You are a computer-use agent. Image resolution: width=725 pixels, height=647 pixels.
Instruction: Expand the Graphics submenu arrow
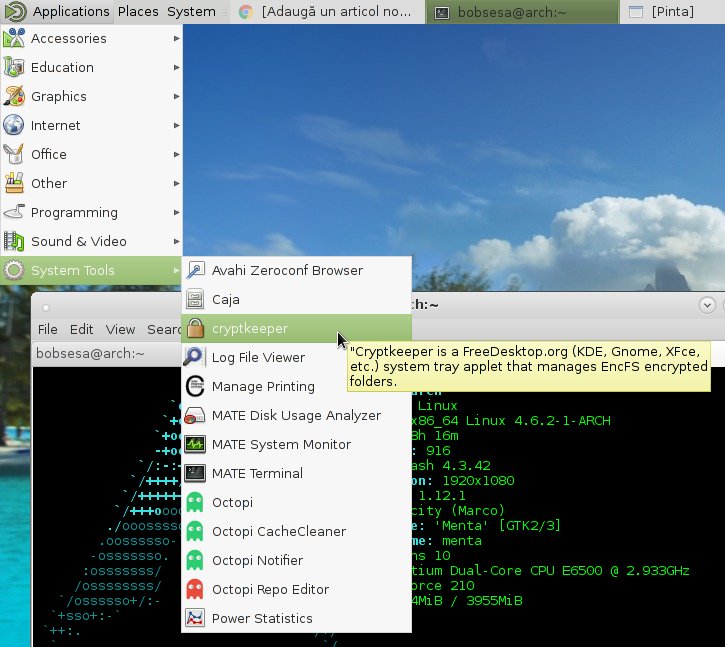coord(176,96)
